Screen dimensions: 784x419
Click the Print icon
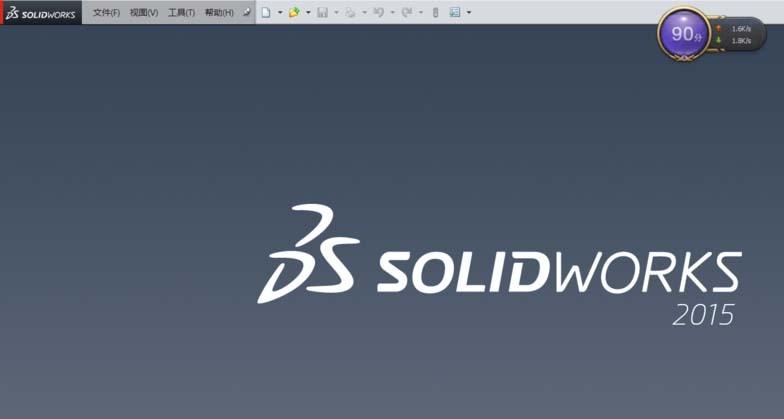click(350, 12)
